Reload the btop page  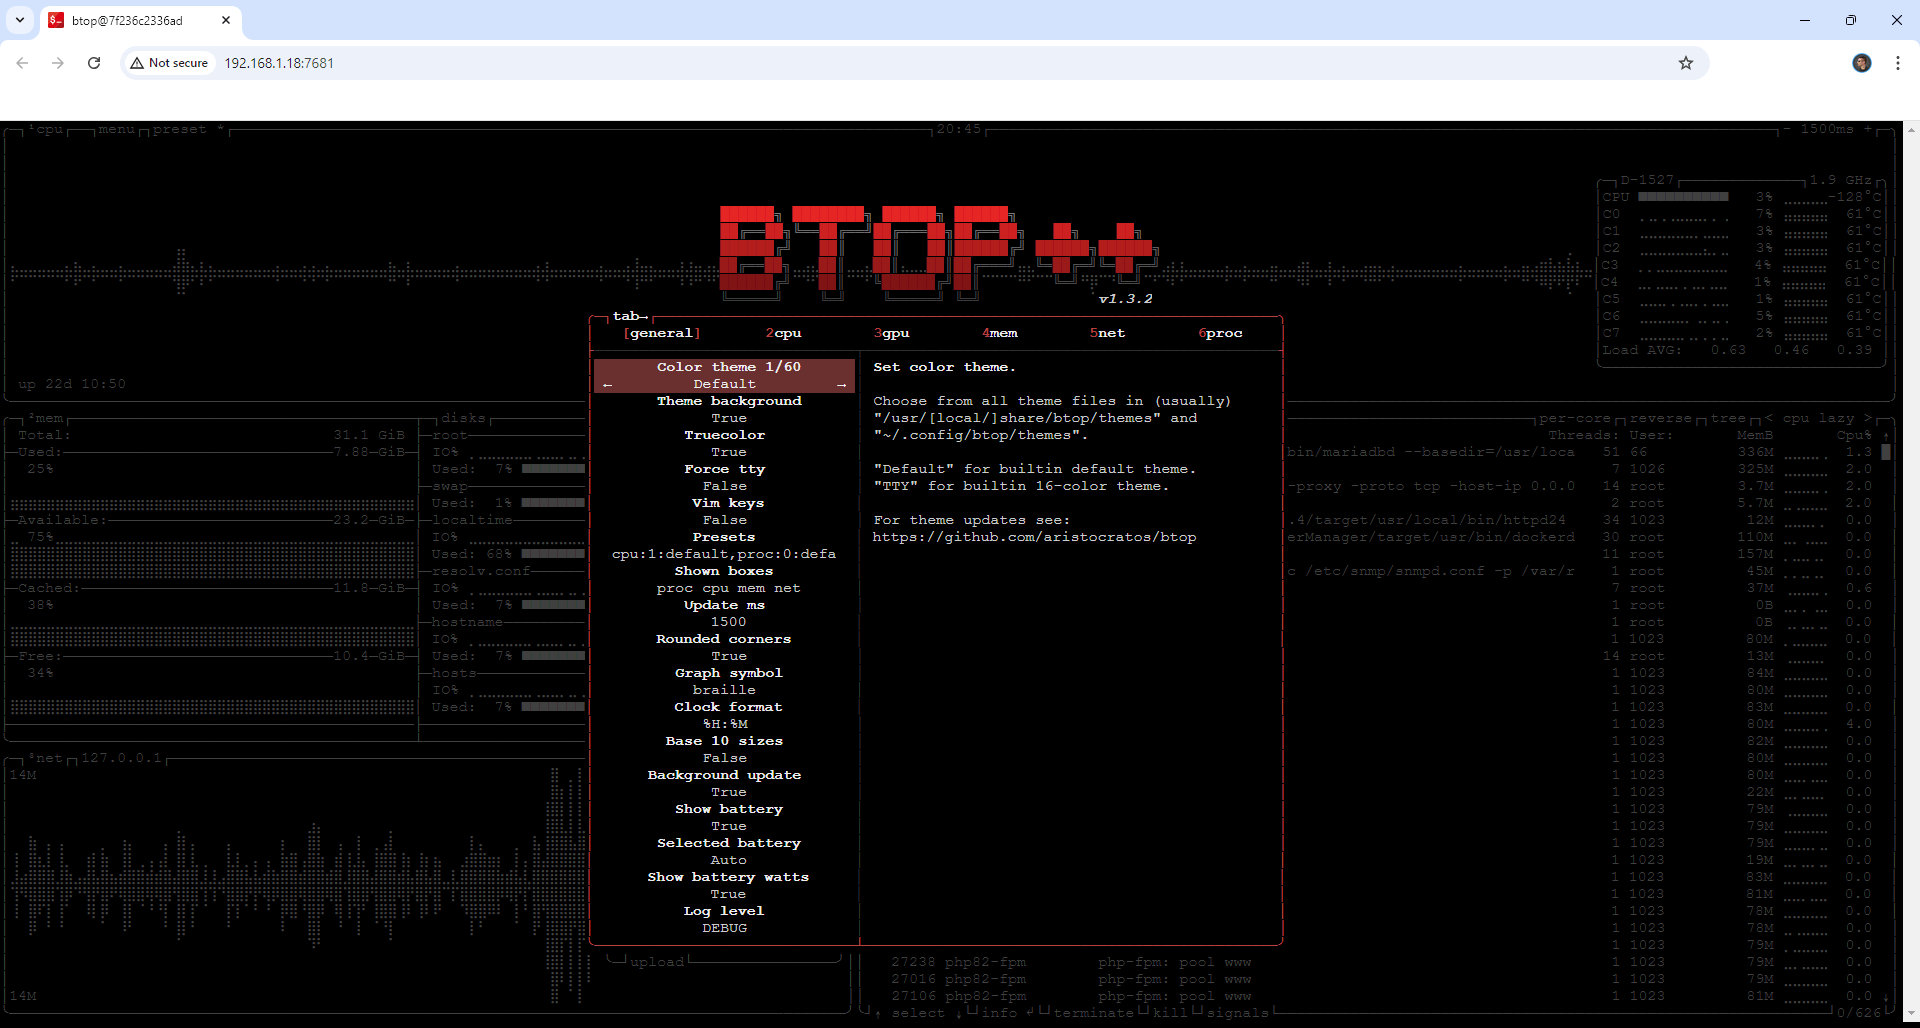click(x=94, y=63)
